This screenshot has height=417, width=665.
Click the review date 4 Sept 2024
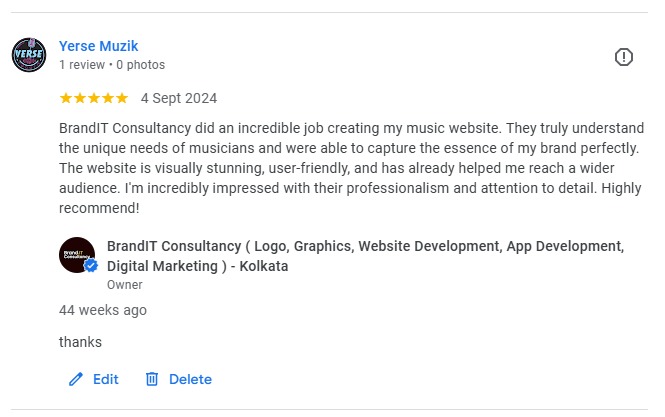pos(179,98)
